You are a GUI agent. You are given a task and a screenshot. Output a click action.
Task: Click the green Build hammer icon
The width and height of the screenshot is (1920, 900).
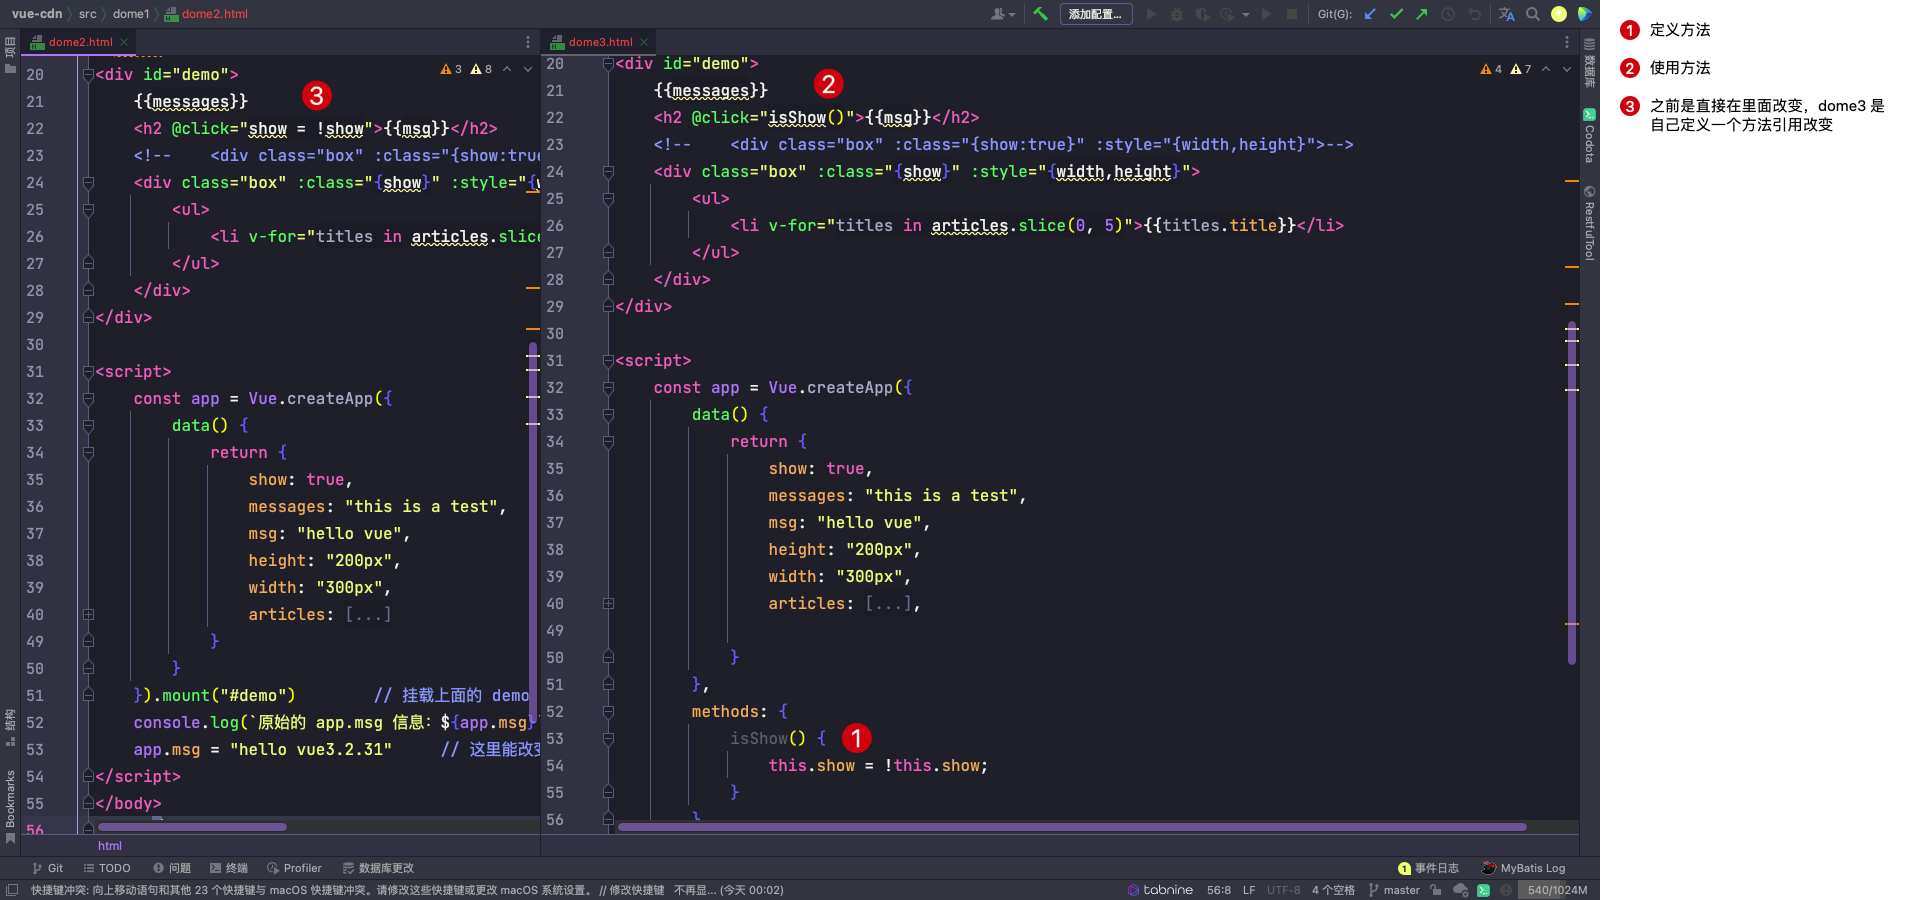pos(1040,14)
